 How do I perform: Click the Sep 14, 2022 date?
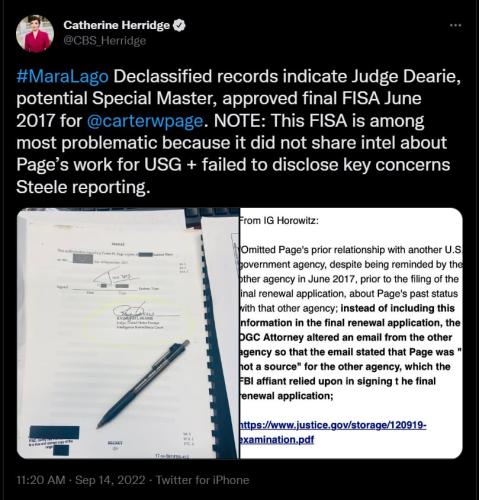pos(110,480)
